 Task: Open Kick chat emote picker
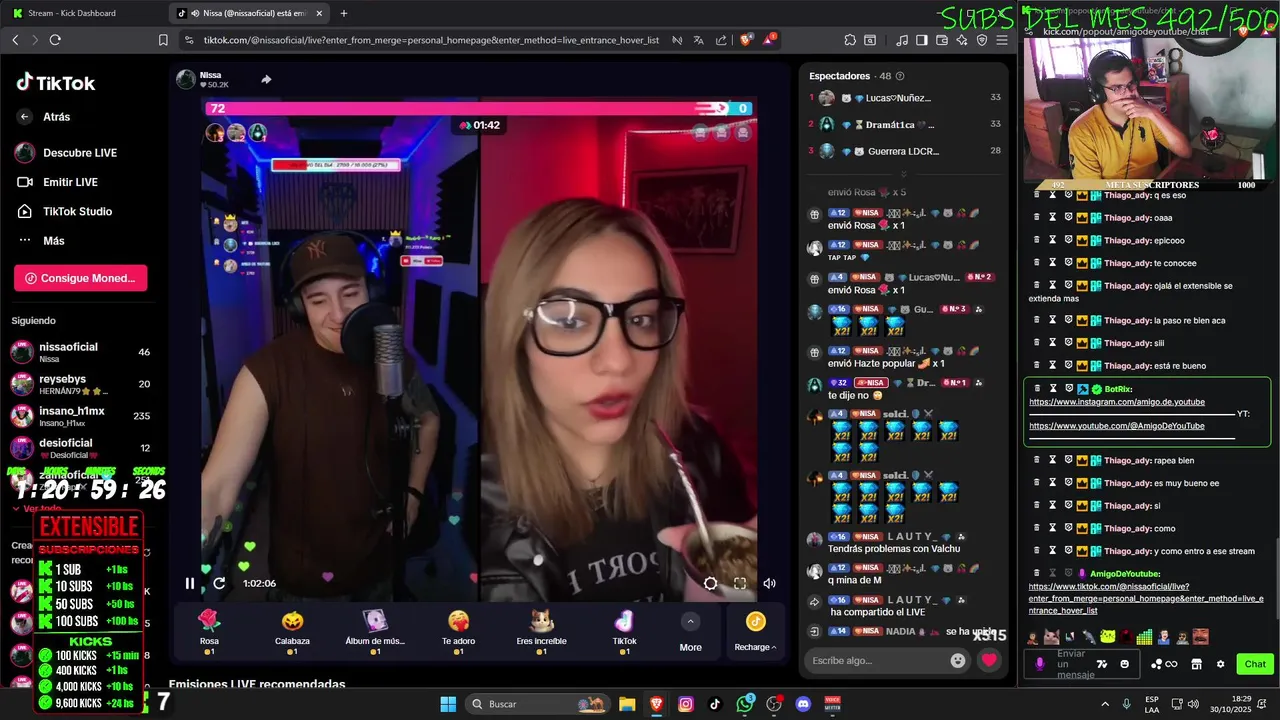(x=1125, y=664)
